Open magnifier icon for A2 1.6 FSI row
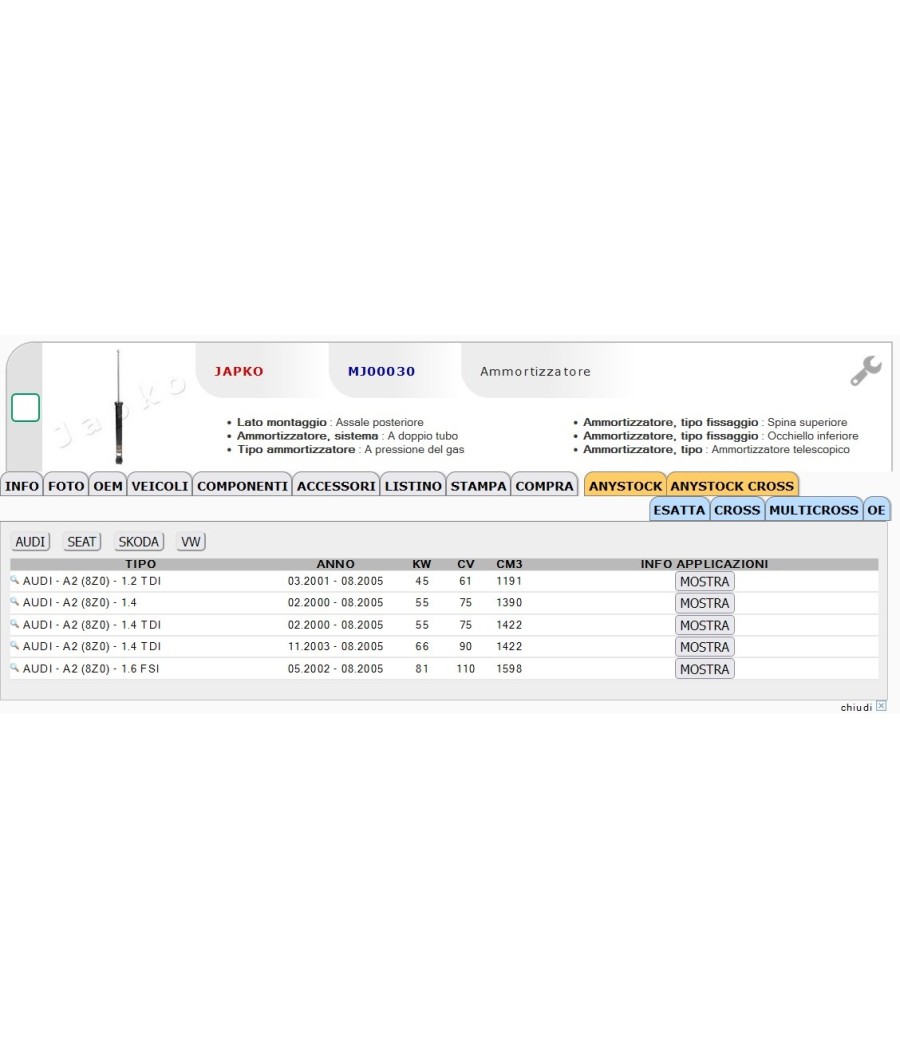This screenshot has height=1050, width=900. pyautogui.click(x=14, y=667)
